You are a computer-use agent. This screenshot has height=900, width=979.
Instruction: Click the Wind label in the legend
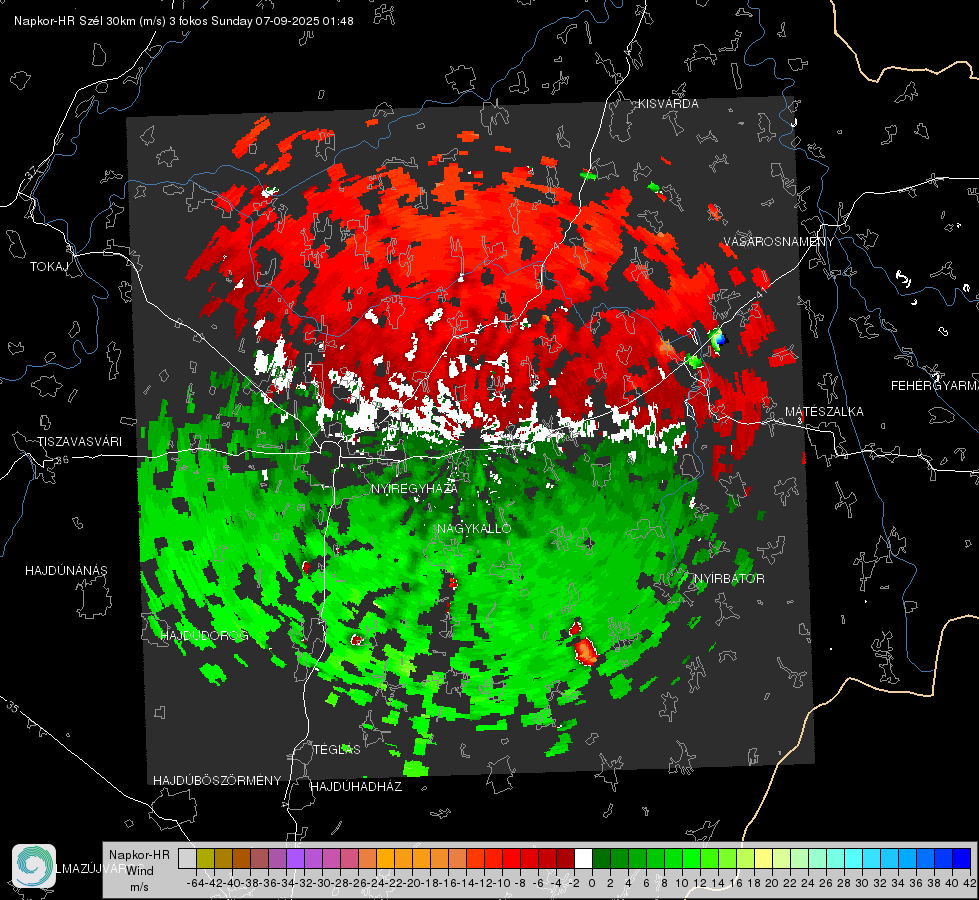click(140, 871)
